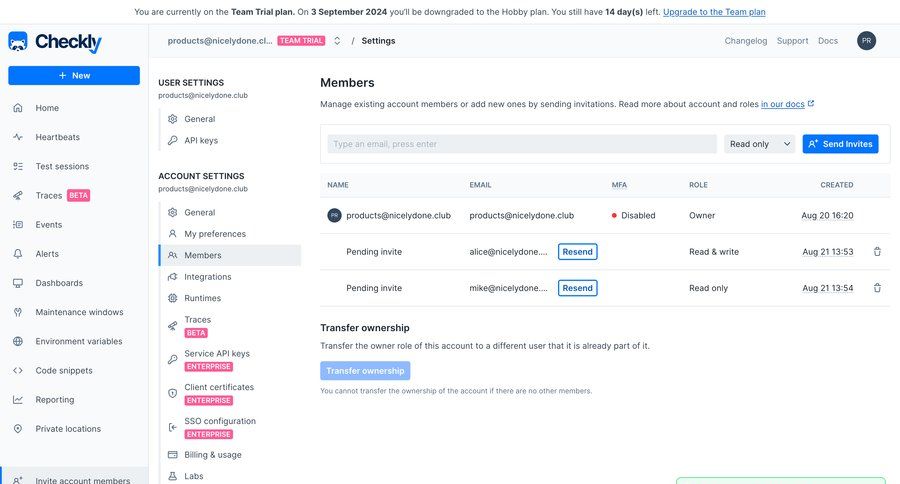Follow the Upgrade to the Team plan link
The width and height of the screenshot is (900, 484).
pyautogui.click(x=714, y=11)
